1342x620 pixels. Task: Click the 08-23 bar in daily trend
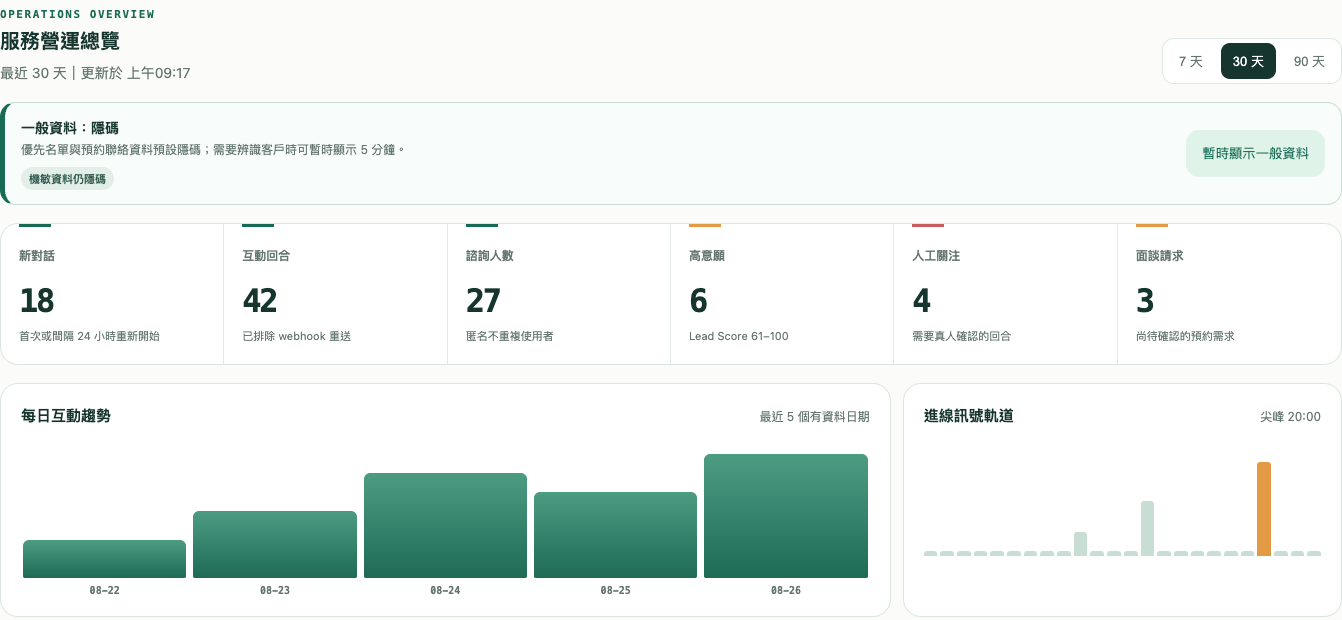pos(275,545)
